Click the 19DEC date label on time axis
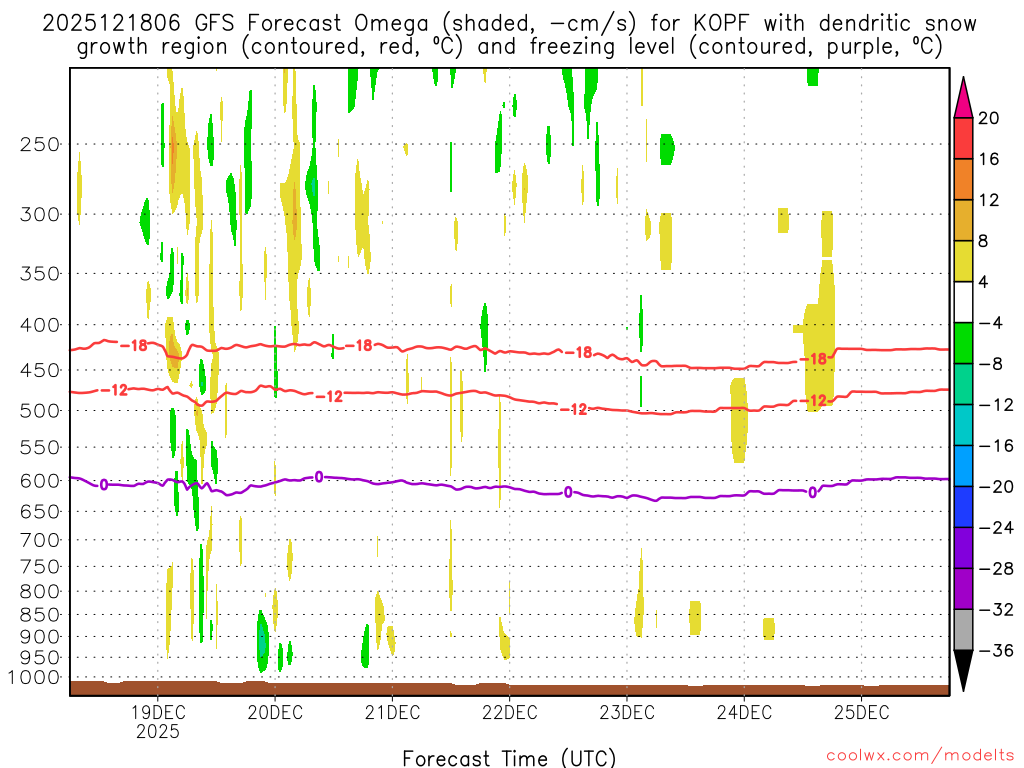This screenshot has width=1024, height=768. click(x=158, y=712)
